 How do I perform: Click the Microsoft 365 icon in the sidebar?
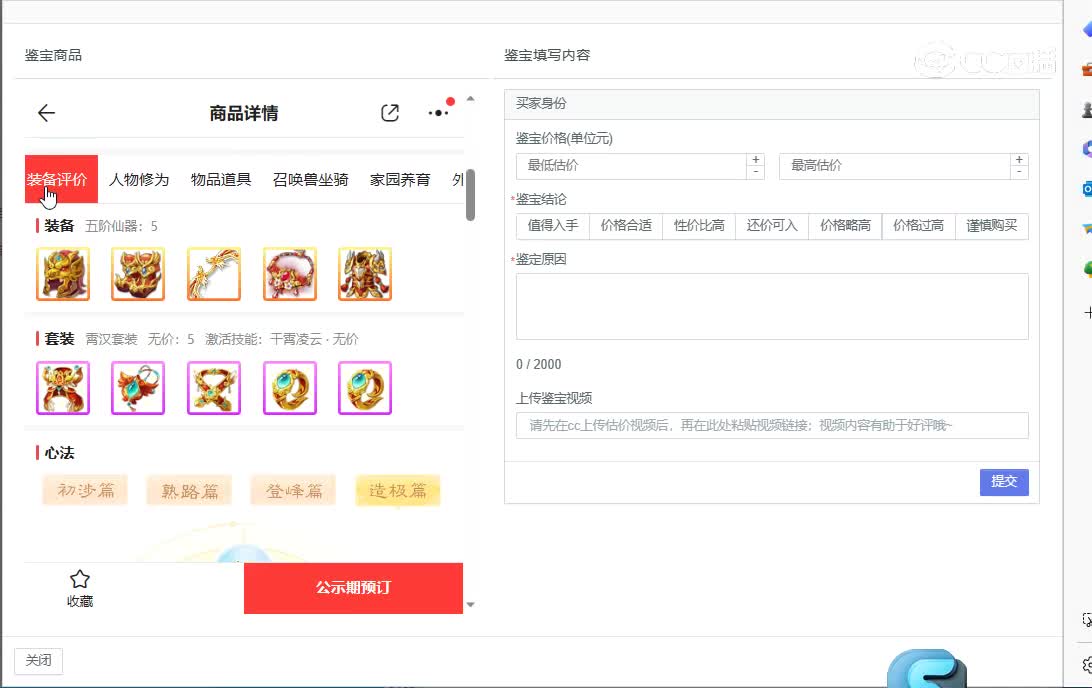(x=1086, y=150)
